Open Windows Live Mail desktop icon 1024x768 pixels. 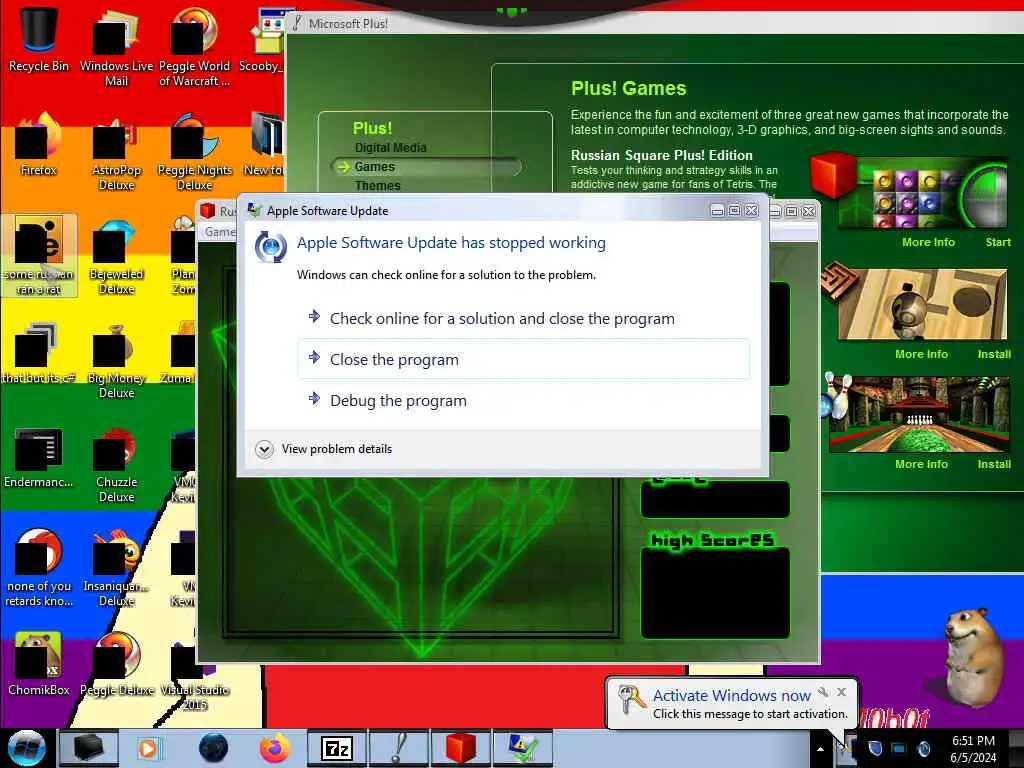(x=116, y=47)
